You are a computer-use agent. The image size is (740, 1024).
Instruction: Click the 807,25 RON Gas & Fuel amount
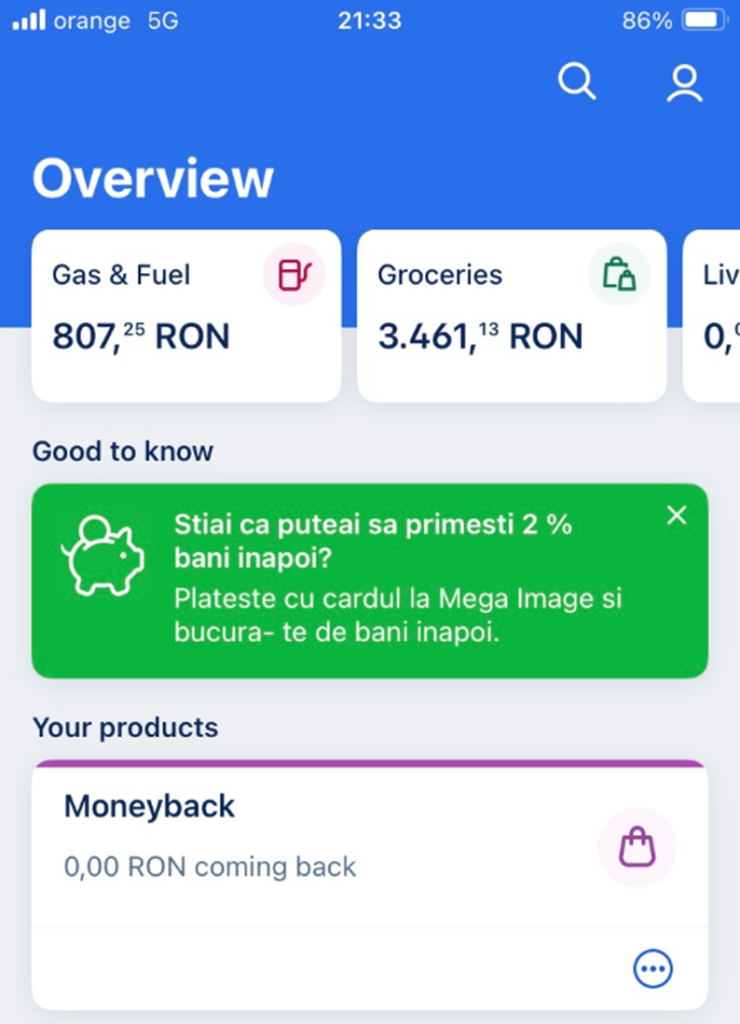click(x=138, y=336)
